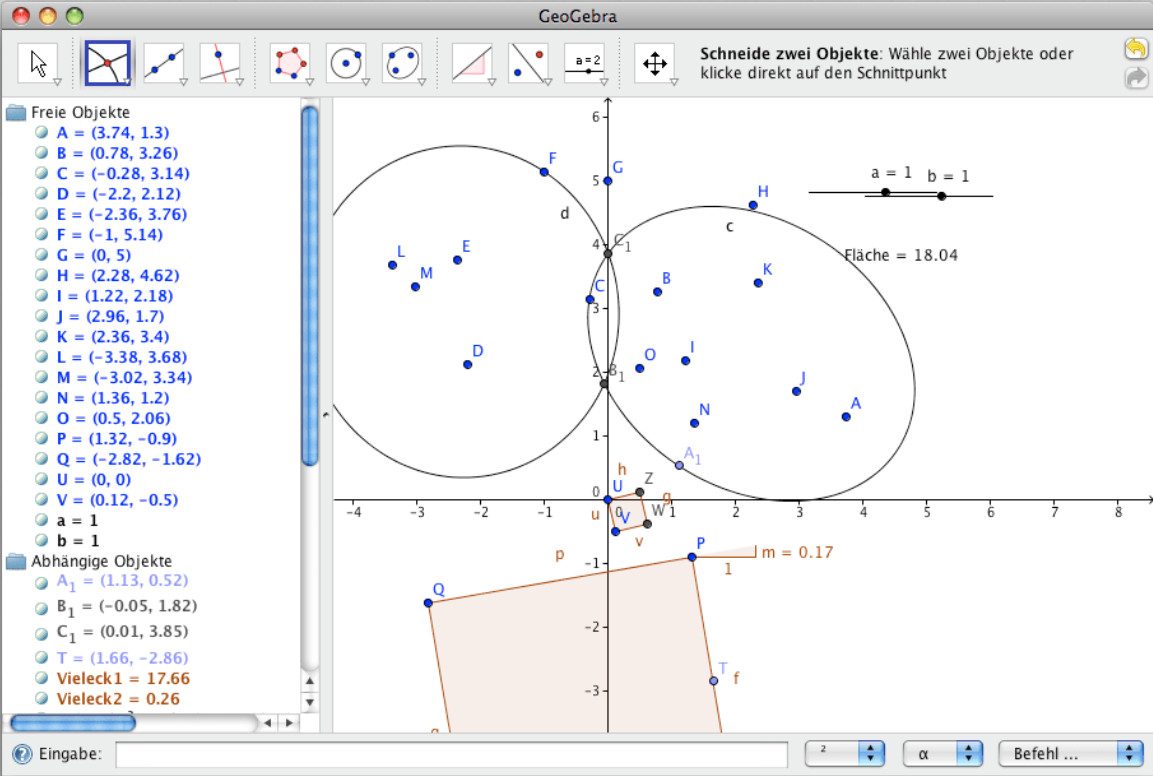
Task: Select the Ellipse conic tool
Action: pyautogui.click(x=402, y=61)
